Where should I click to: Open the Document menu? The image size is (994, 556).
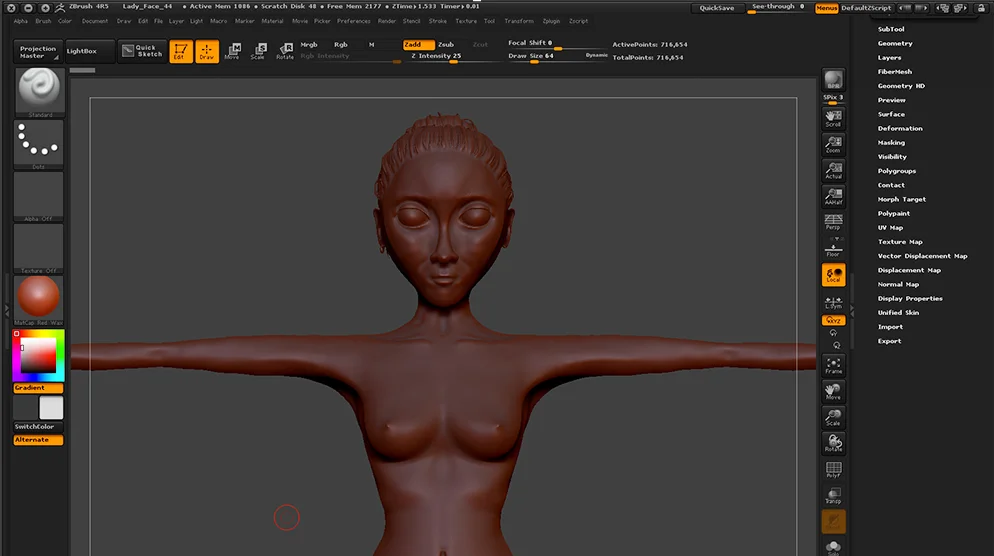pos(95,21)
